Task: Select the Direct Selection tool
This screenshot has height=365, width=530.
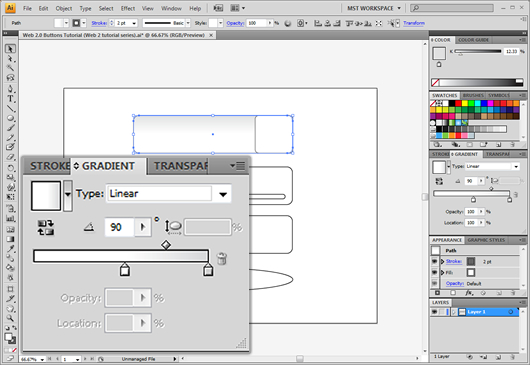Action: [10, 59]
